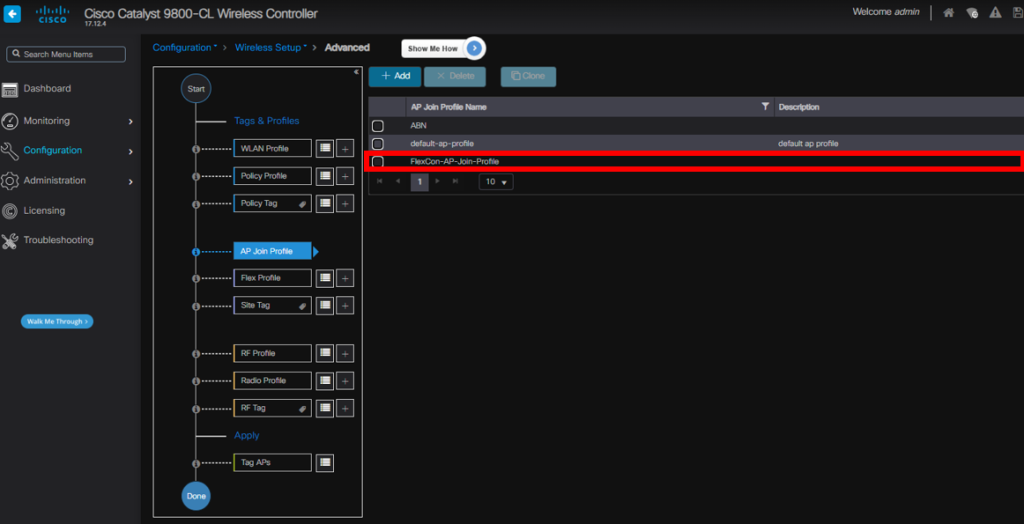Select the WLAN Profile step box
1024x524 pixels.
[272, 148]
